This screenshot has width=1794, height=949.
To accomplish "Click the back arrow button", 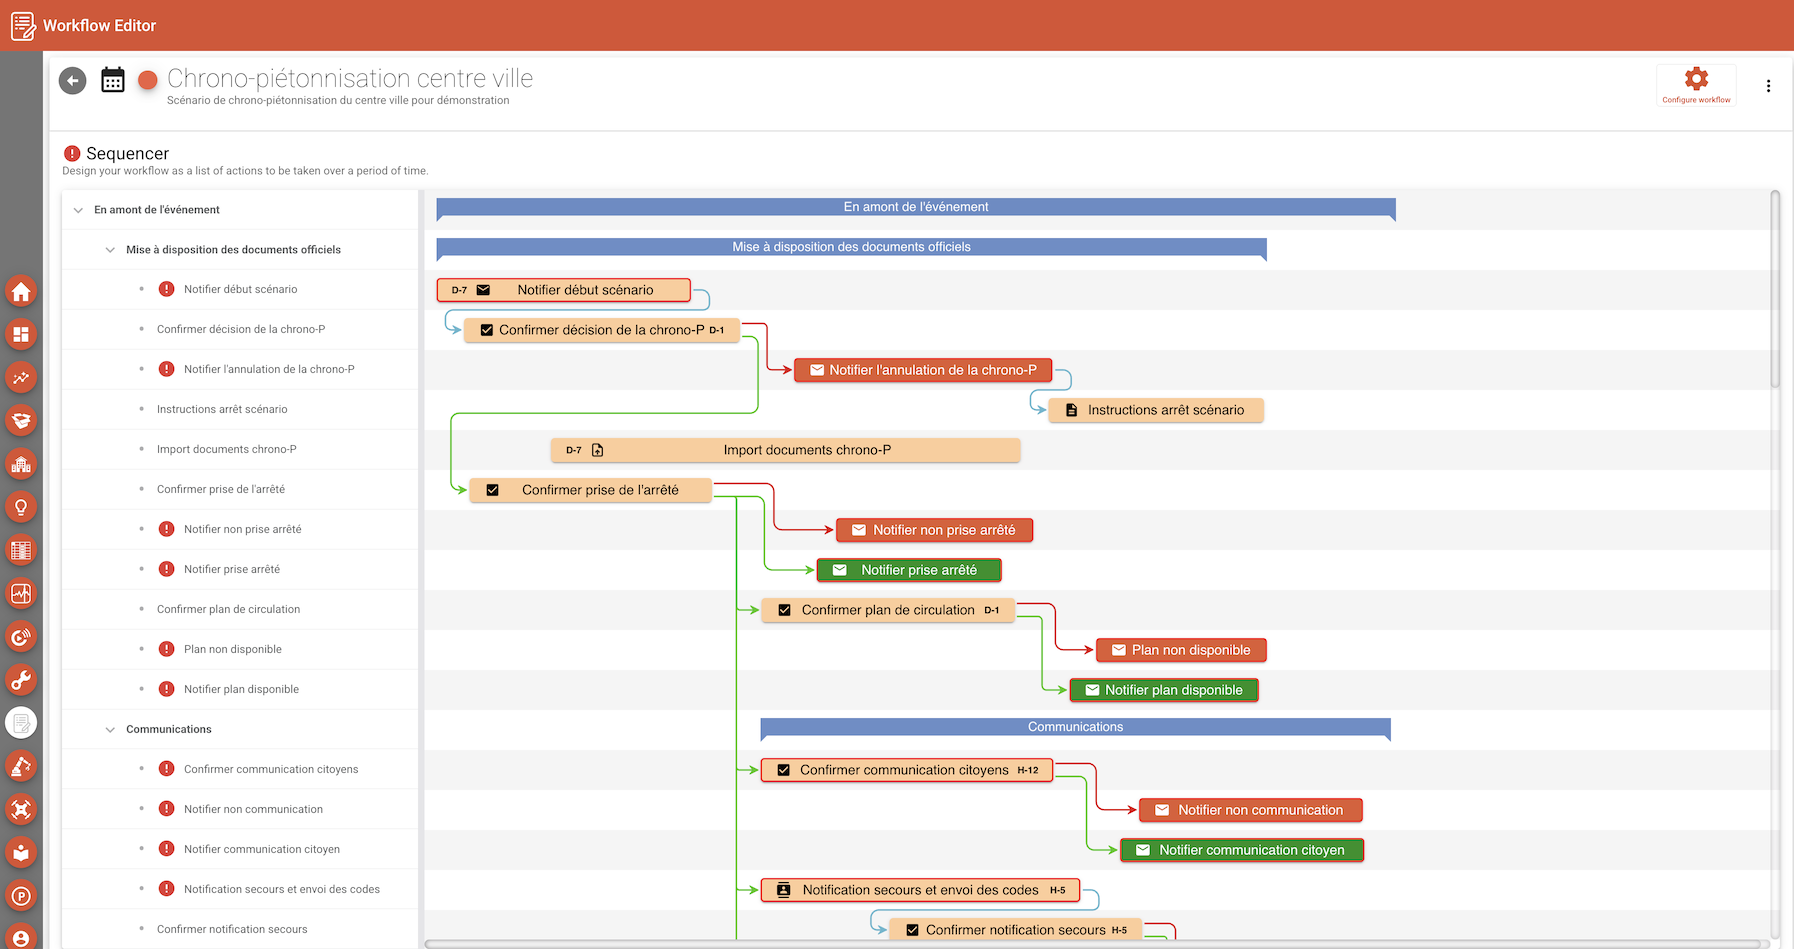I will point(73,80).
